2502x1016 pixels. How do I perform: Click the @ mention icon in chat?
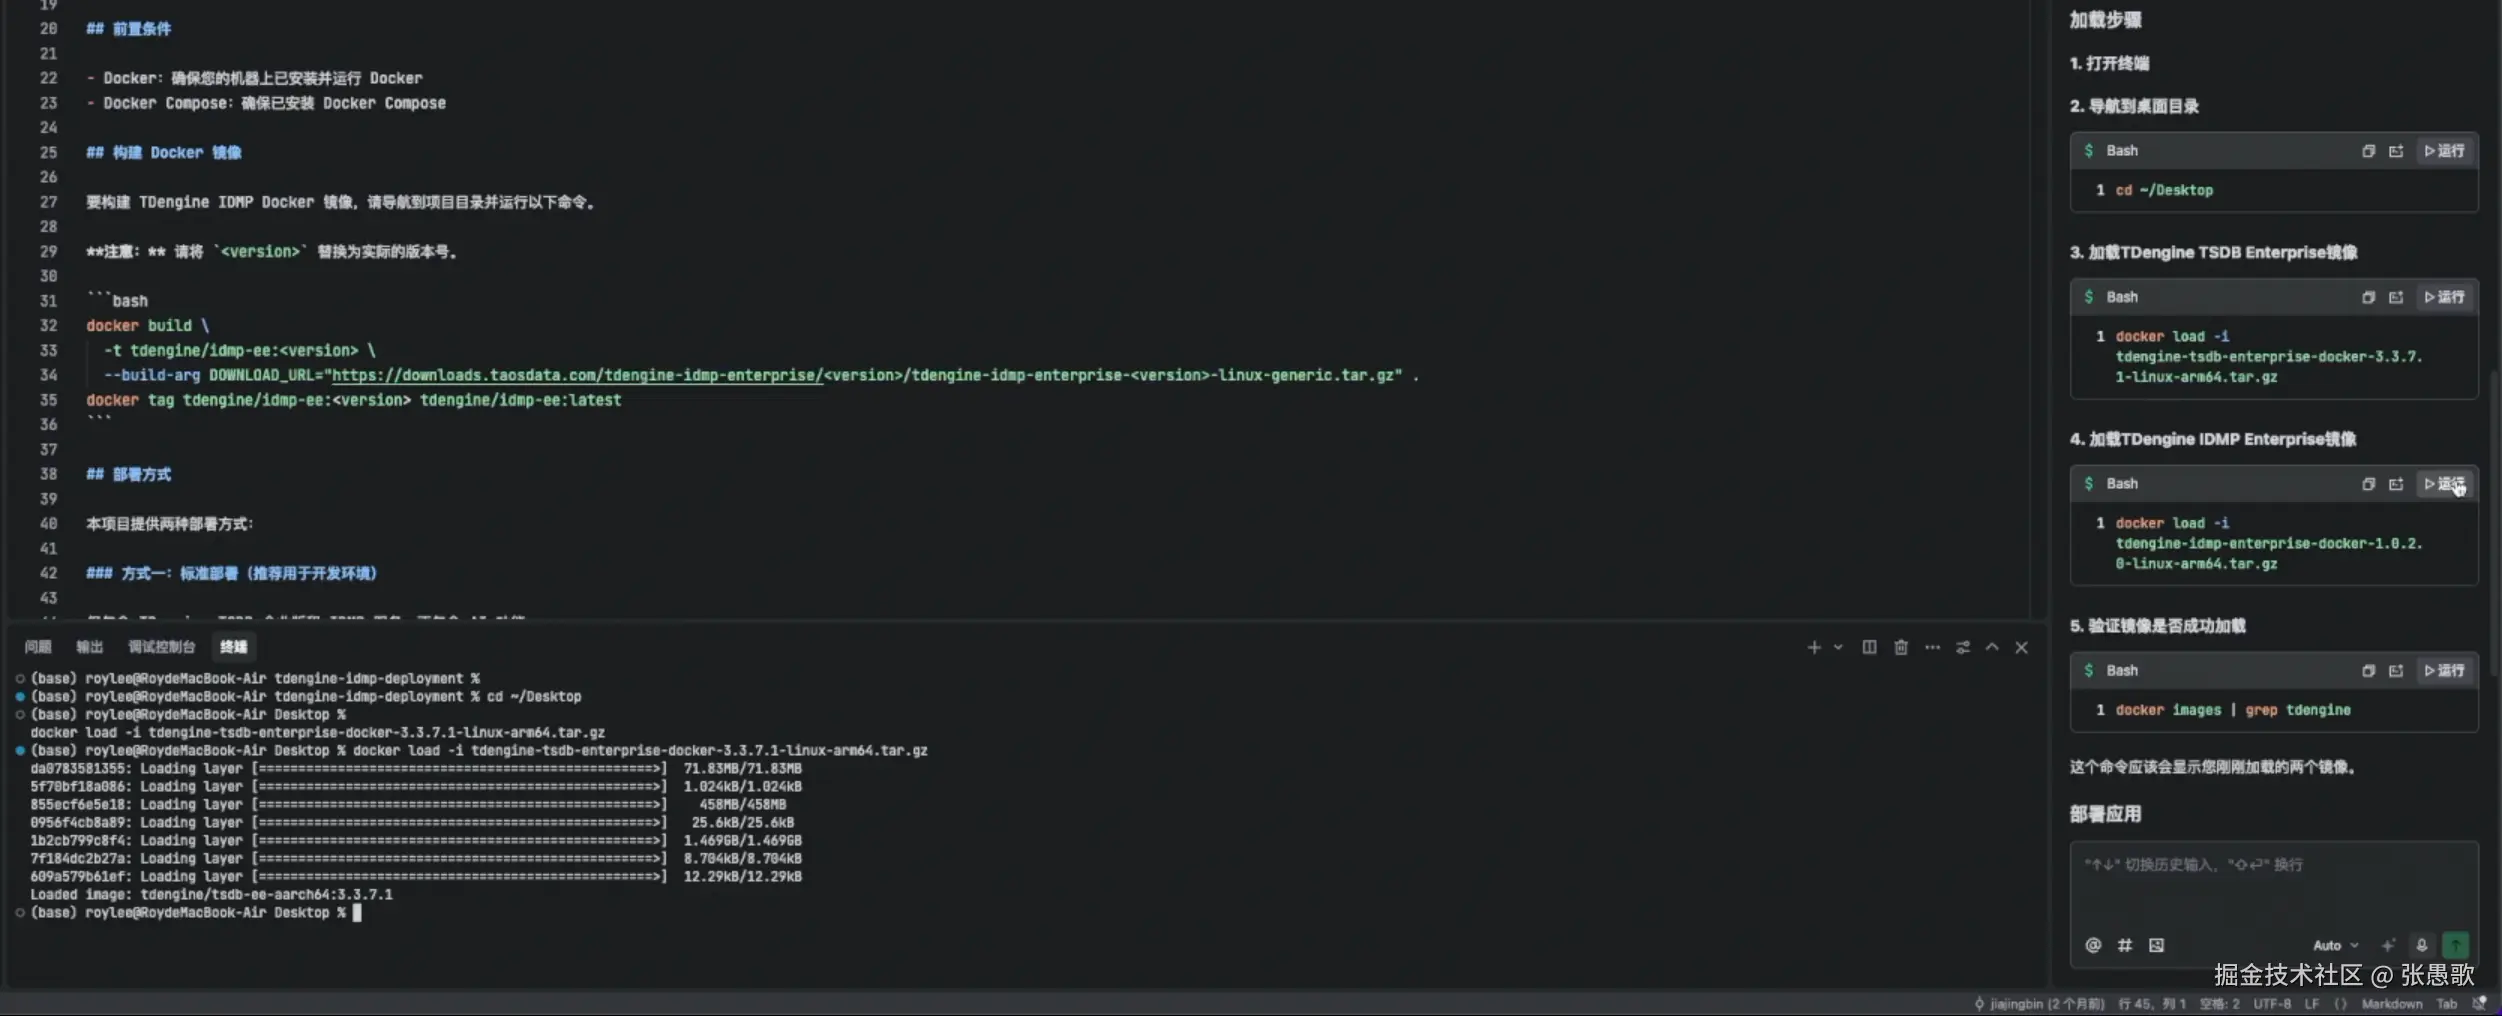[2092, 945]
